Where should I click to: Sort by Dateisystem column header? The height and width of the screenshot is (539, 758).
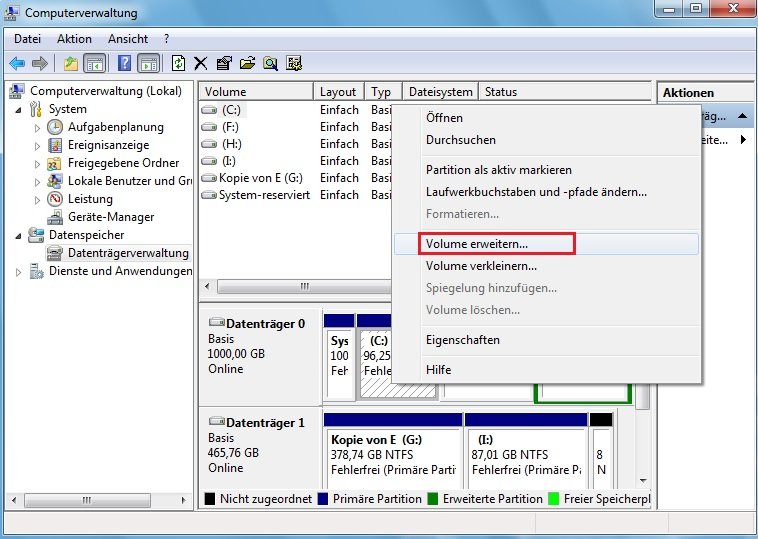tap(440, 91)
